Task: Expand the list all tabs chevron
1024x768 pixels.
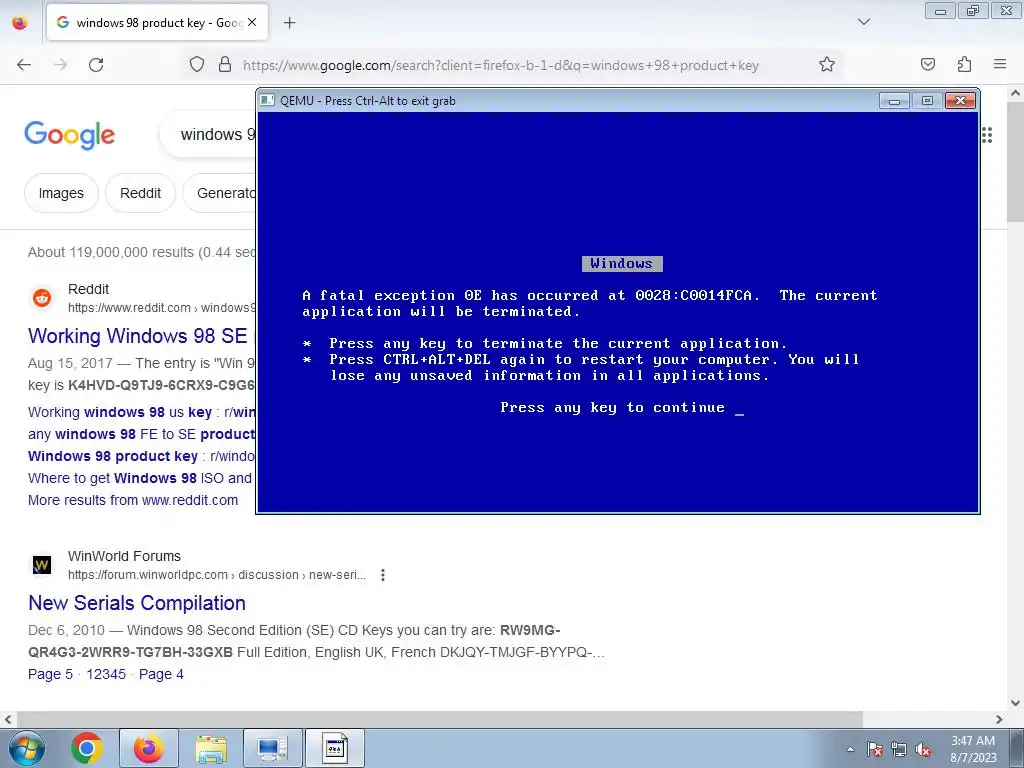Action: tap(864, 22)
